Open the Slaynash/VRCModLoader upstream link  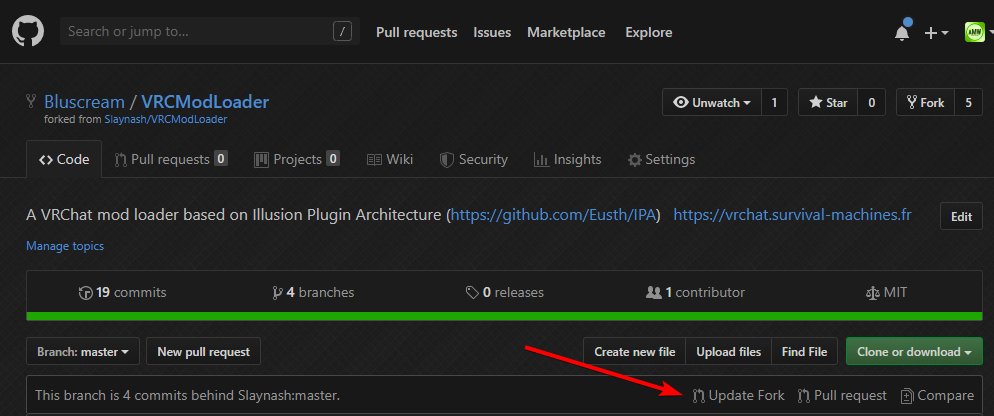(x=165, y=119)
